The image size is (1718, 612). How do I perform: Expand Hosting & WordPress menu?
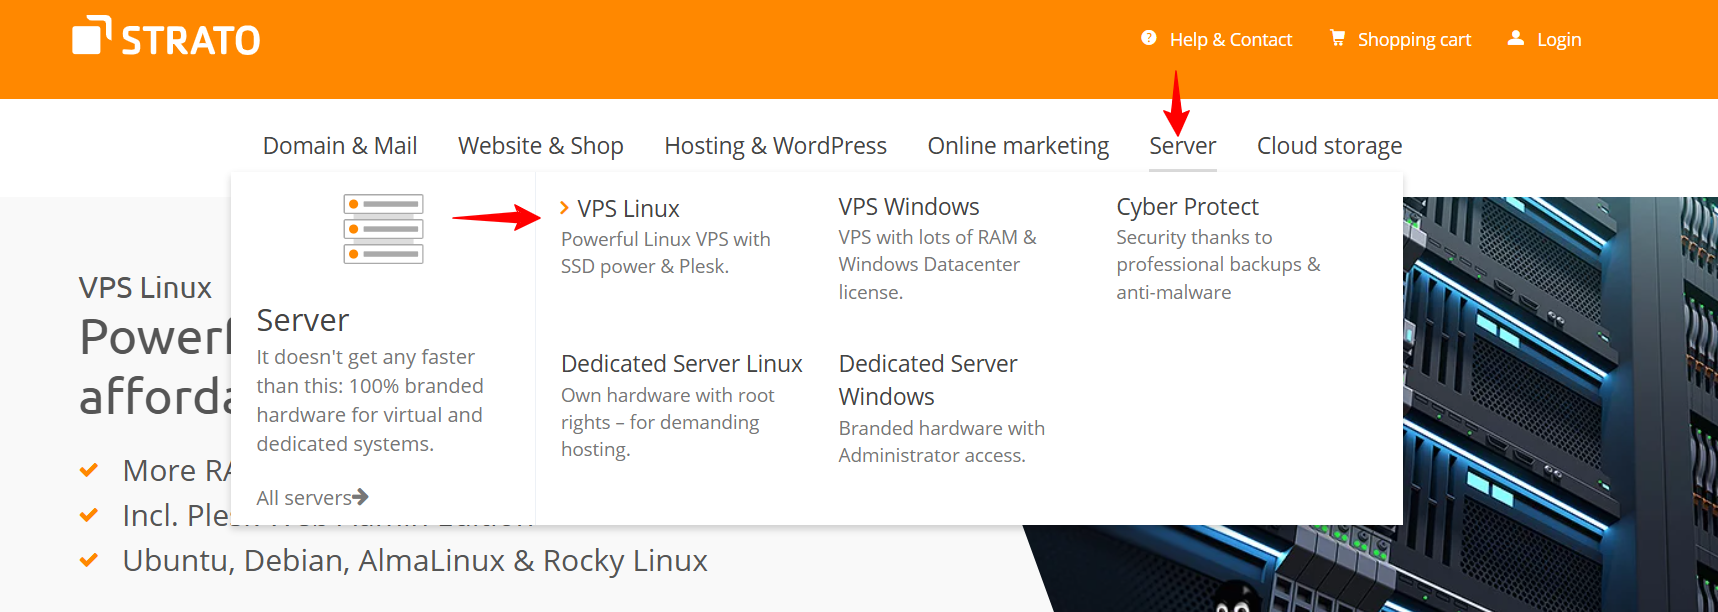click(775, 146)
